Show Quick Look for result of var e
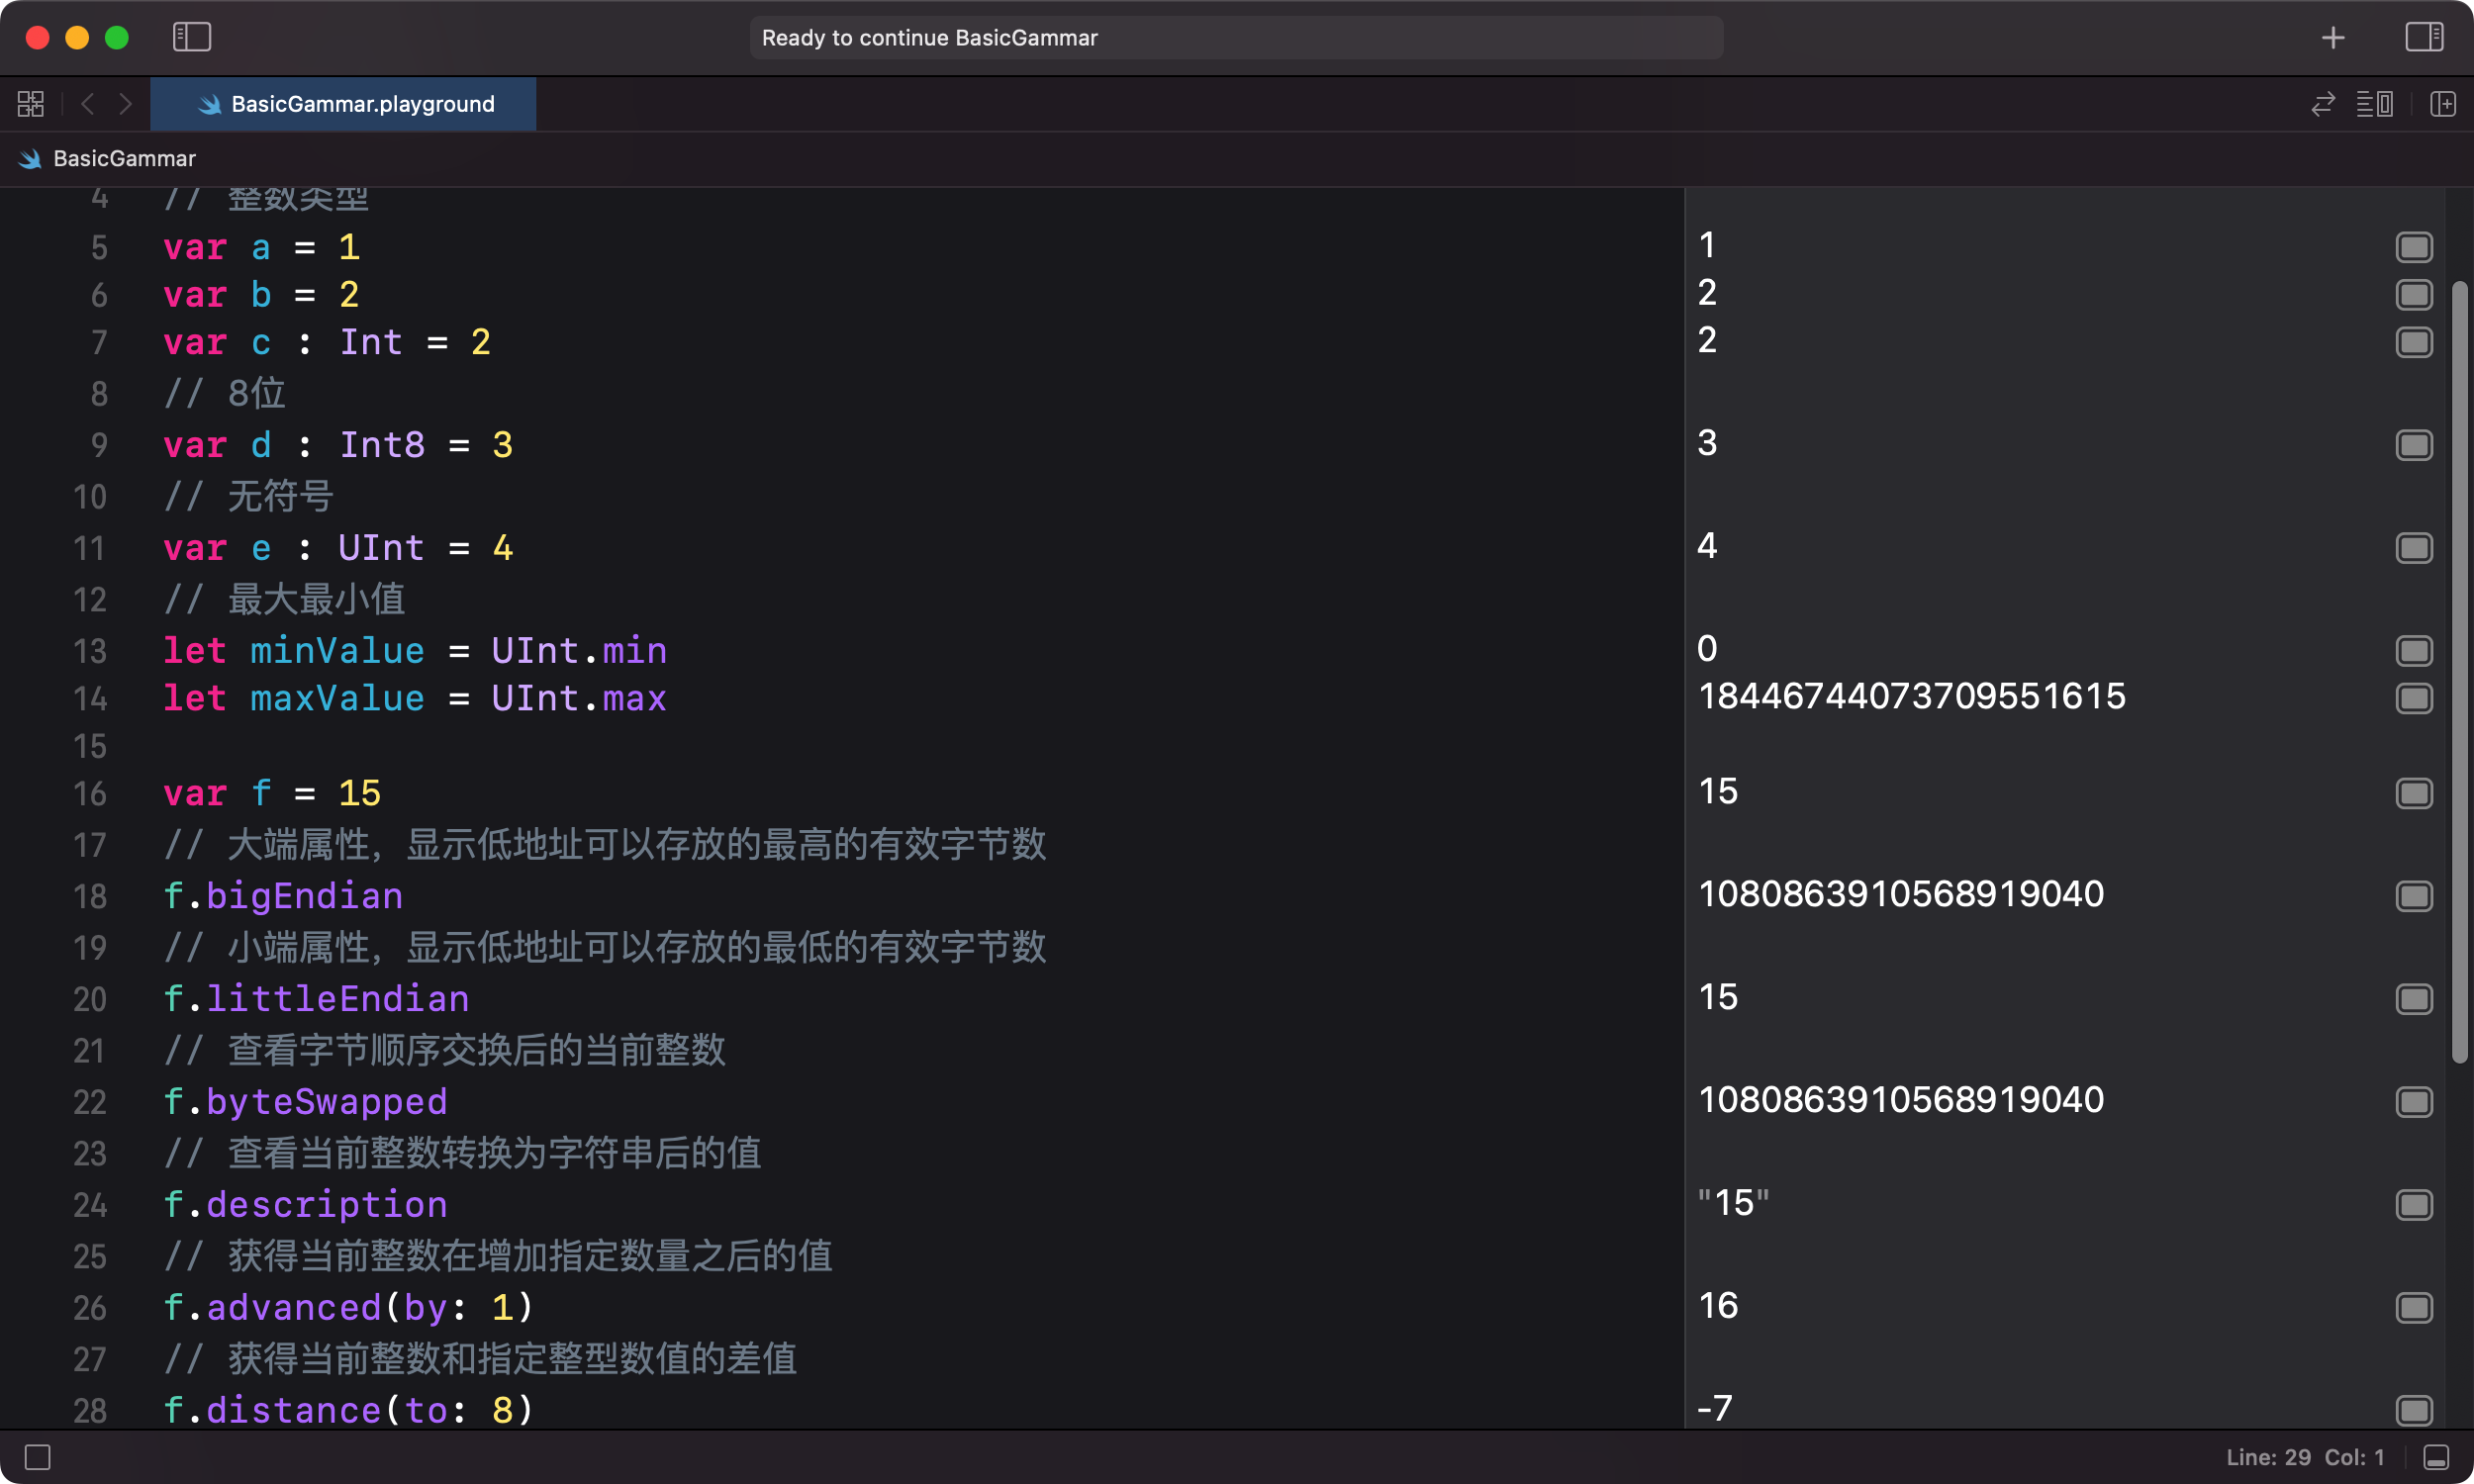The height and width of the screenshot is (1484, 2474). click(2414, 548)
